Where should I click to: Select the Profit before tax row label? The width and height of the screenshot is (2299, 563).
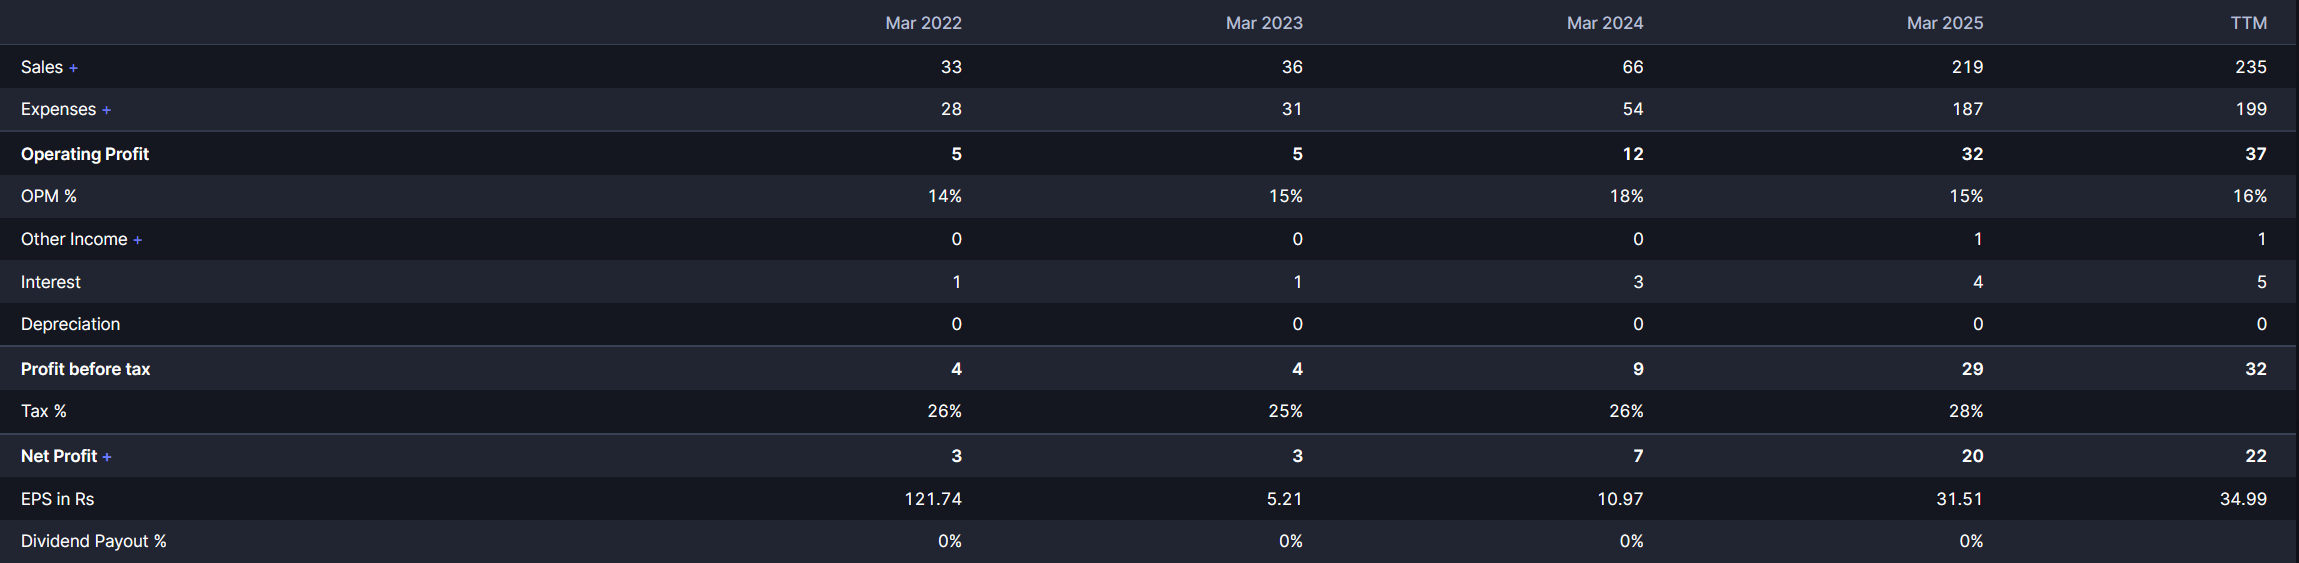point(85,369)
